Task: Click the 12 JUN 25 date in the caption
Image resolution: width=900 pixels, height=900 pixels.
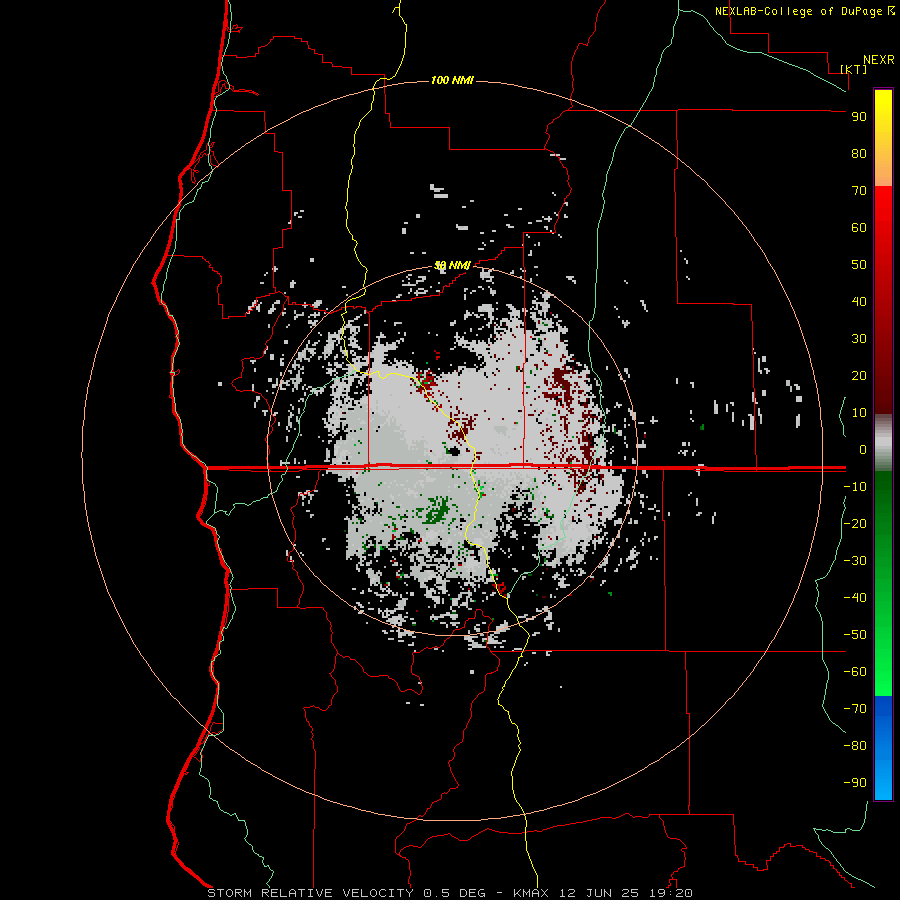Action: [597, 893]
